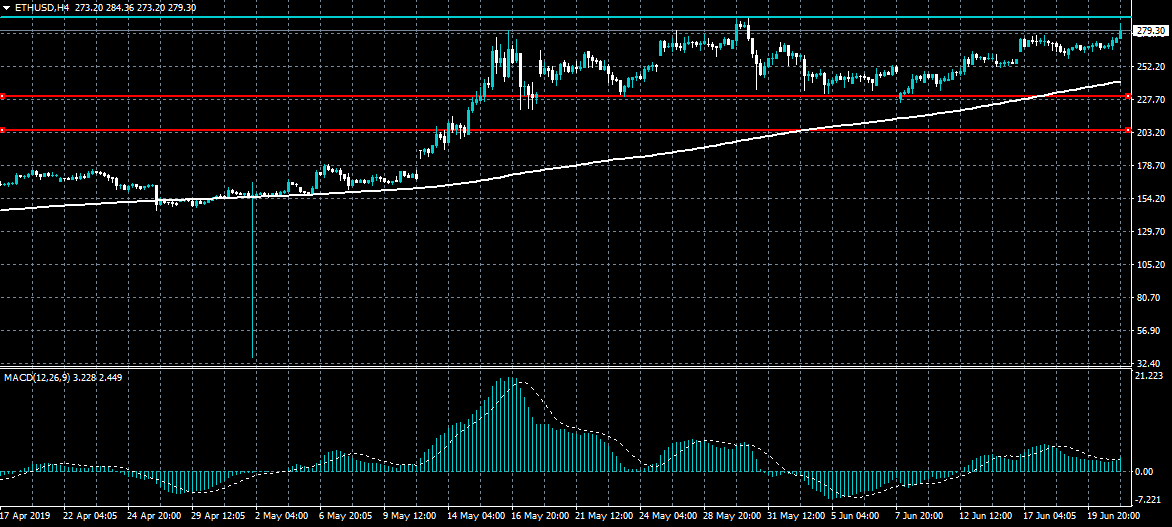Select the thick cyan horizontal line at the chart top
Viewport: 1172px width, 527px height.
click(565, 16)
